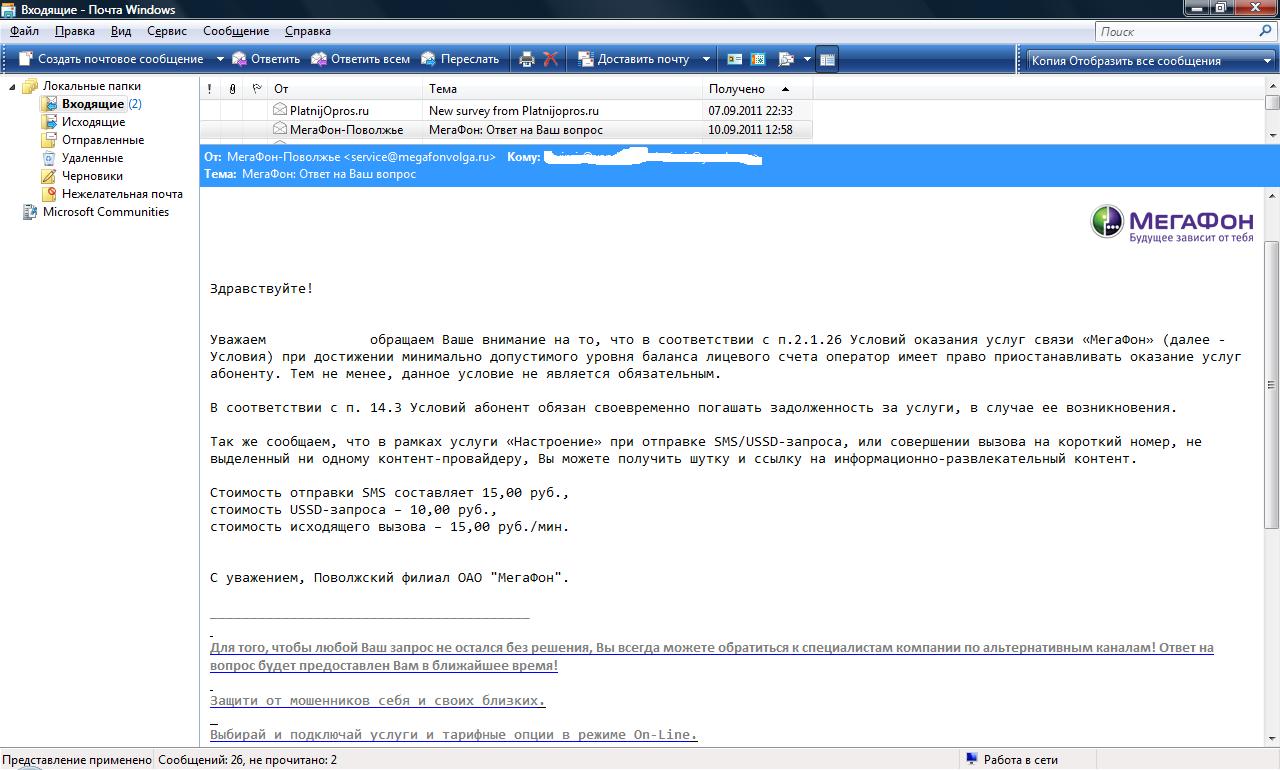Sort messages by Тема column
1280x770 pixels.
pos(562,89)
